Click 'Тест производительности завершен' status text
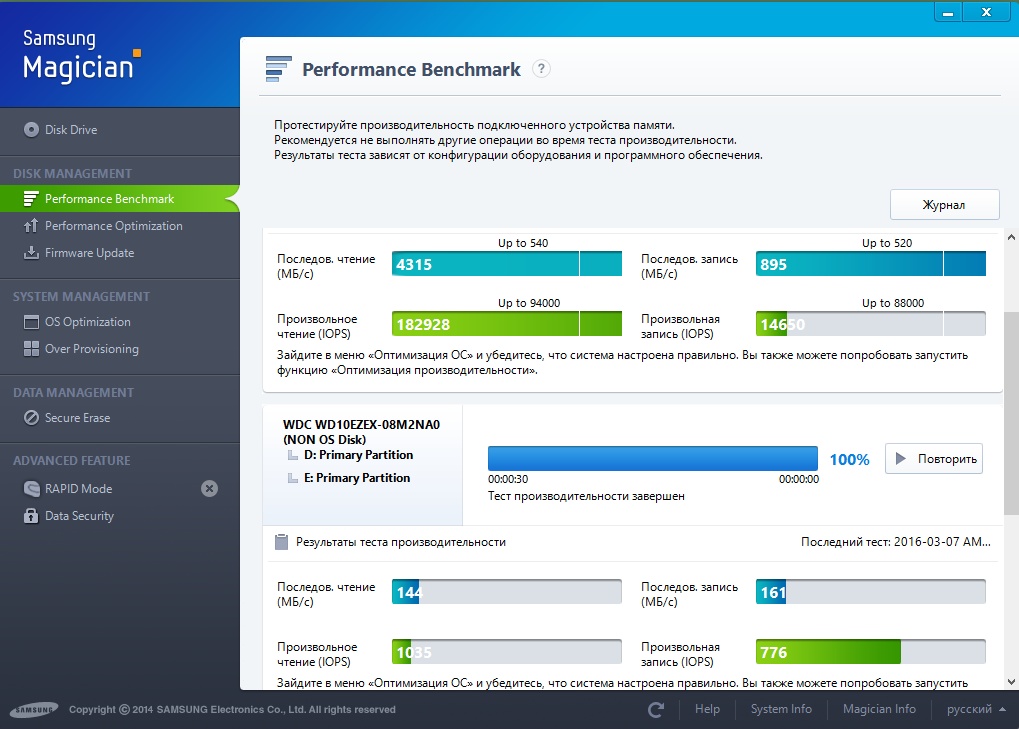The height and width of the screenshot is (729, 1019). (586, 496)
